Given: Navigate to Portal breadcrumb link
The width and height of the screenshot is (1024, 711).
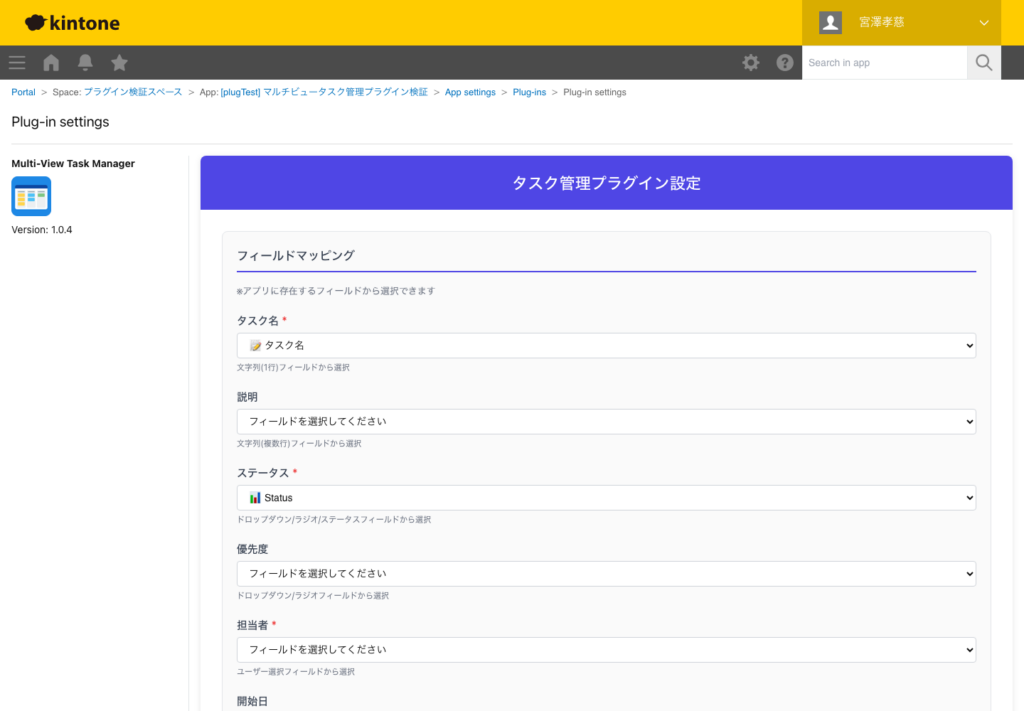Looking at the screenshot, I should point(23,91).
